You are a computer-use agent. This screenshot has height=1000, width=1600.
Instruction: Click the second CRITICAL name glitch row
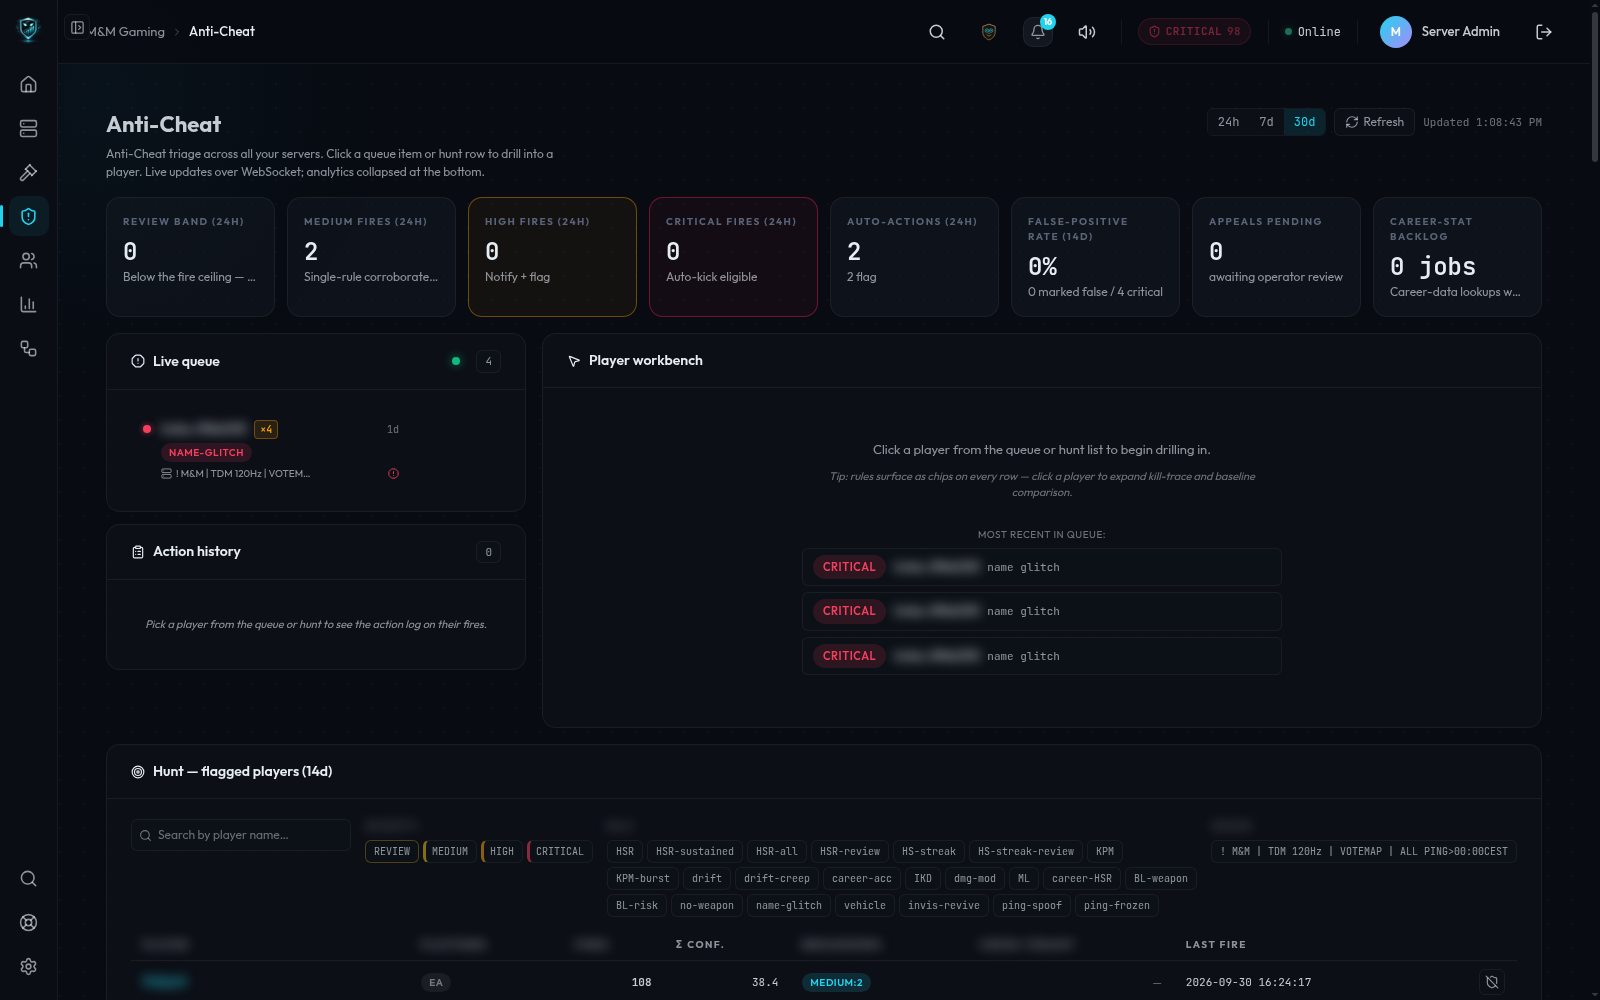click(x=1041, y=611)
